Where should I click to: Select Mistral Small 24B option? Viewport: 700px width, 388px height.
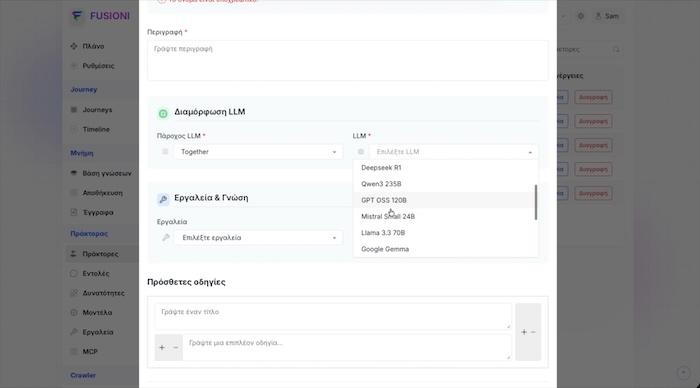[x=444, y=217]
